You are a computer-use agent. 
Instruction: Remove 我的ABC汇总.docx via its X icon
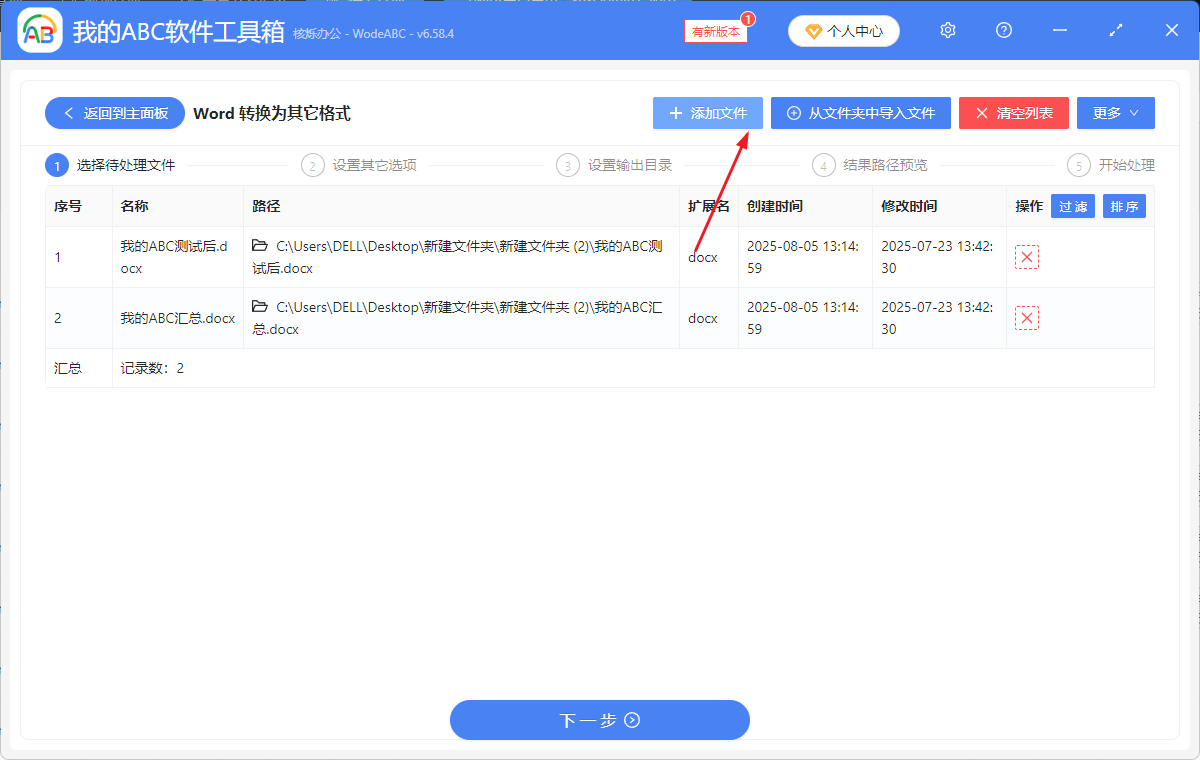(1027, 318)
